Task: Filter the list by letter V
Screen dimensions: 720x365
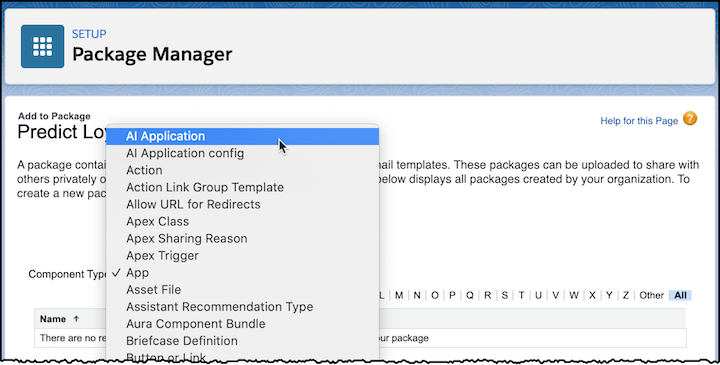Action: pyautogui.click(x=556, y=295)
